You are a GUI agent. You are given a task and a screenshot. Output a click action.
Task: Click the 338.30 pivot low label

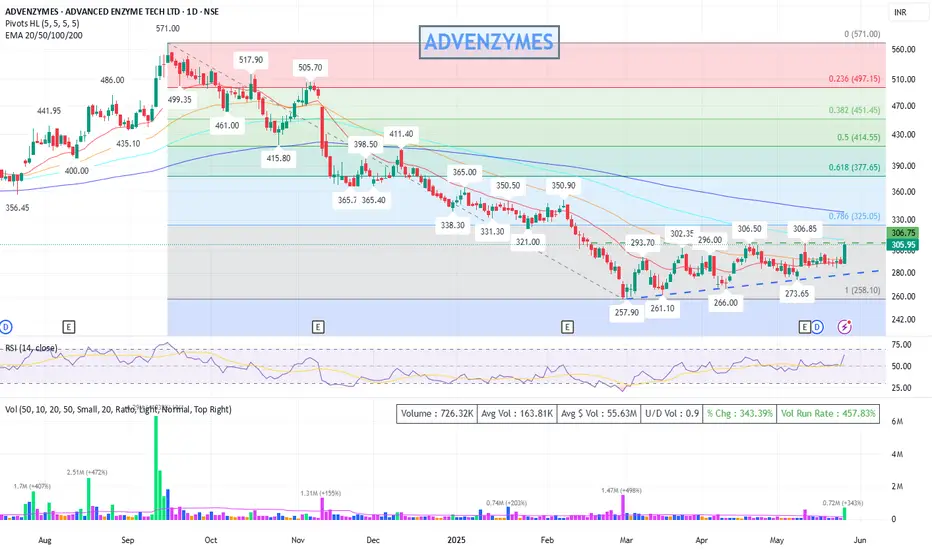pos(452,225)
